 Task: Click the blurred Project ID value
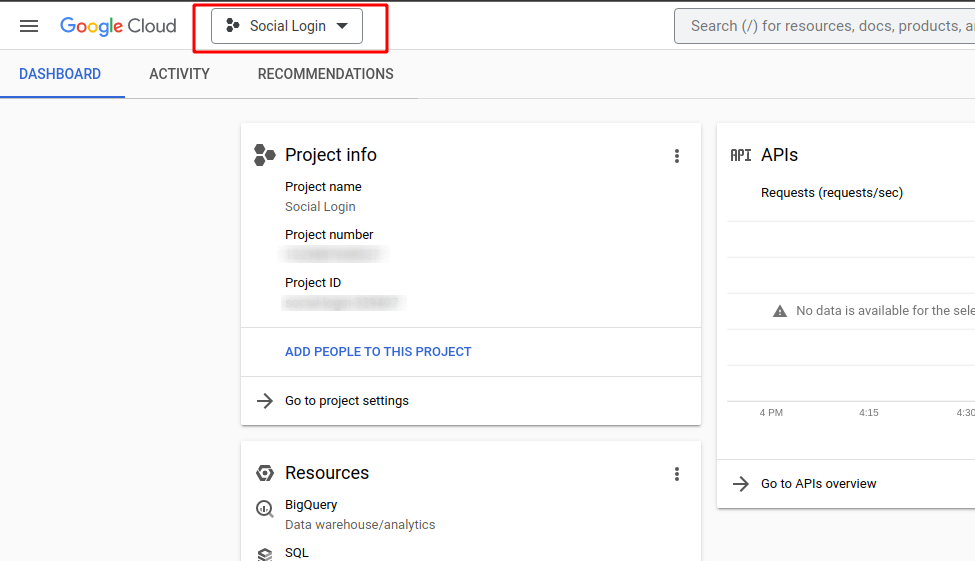(x=343, y=303)
